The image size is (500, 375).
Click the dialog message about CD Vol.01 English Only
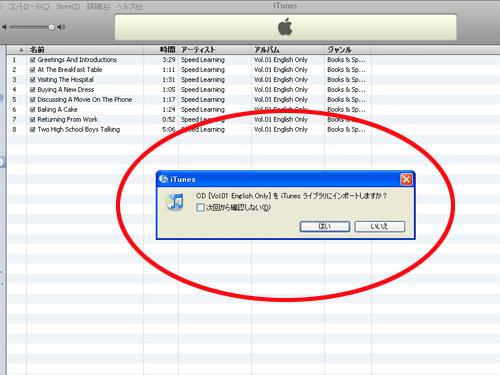pos(292,196)
